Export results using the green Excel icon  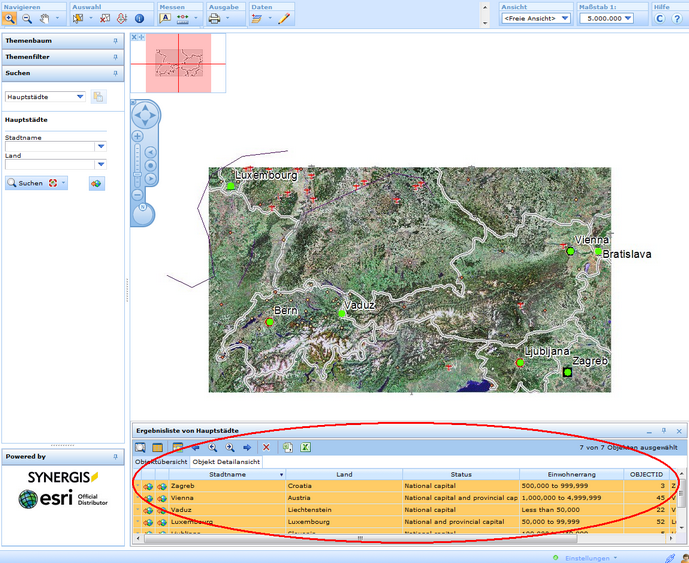click(x=306, y=447)
